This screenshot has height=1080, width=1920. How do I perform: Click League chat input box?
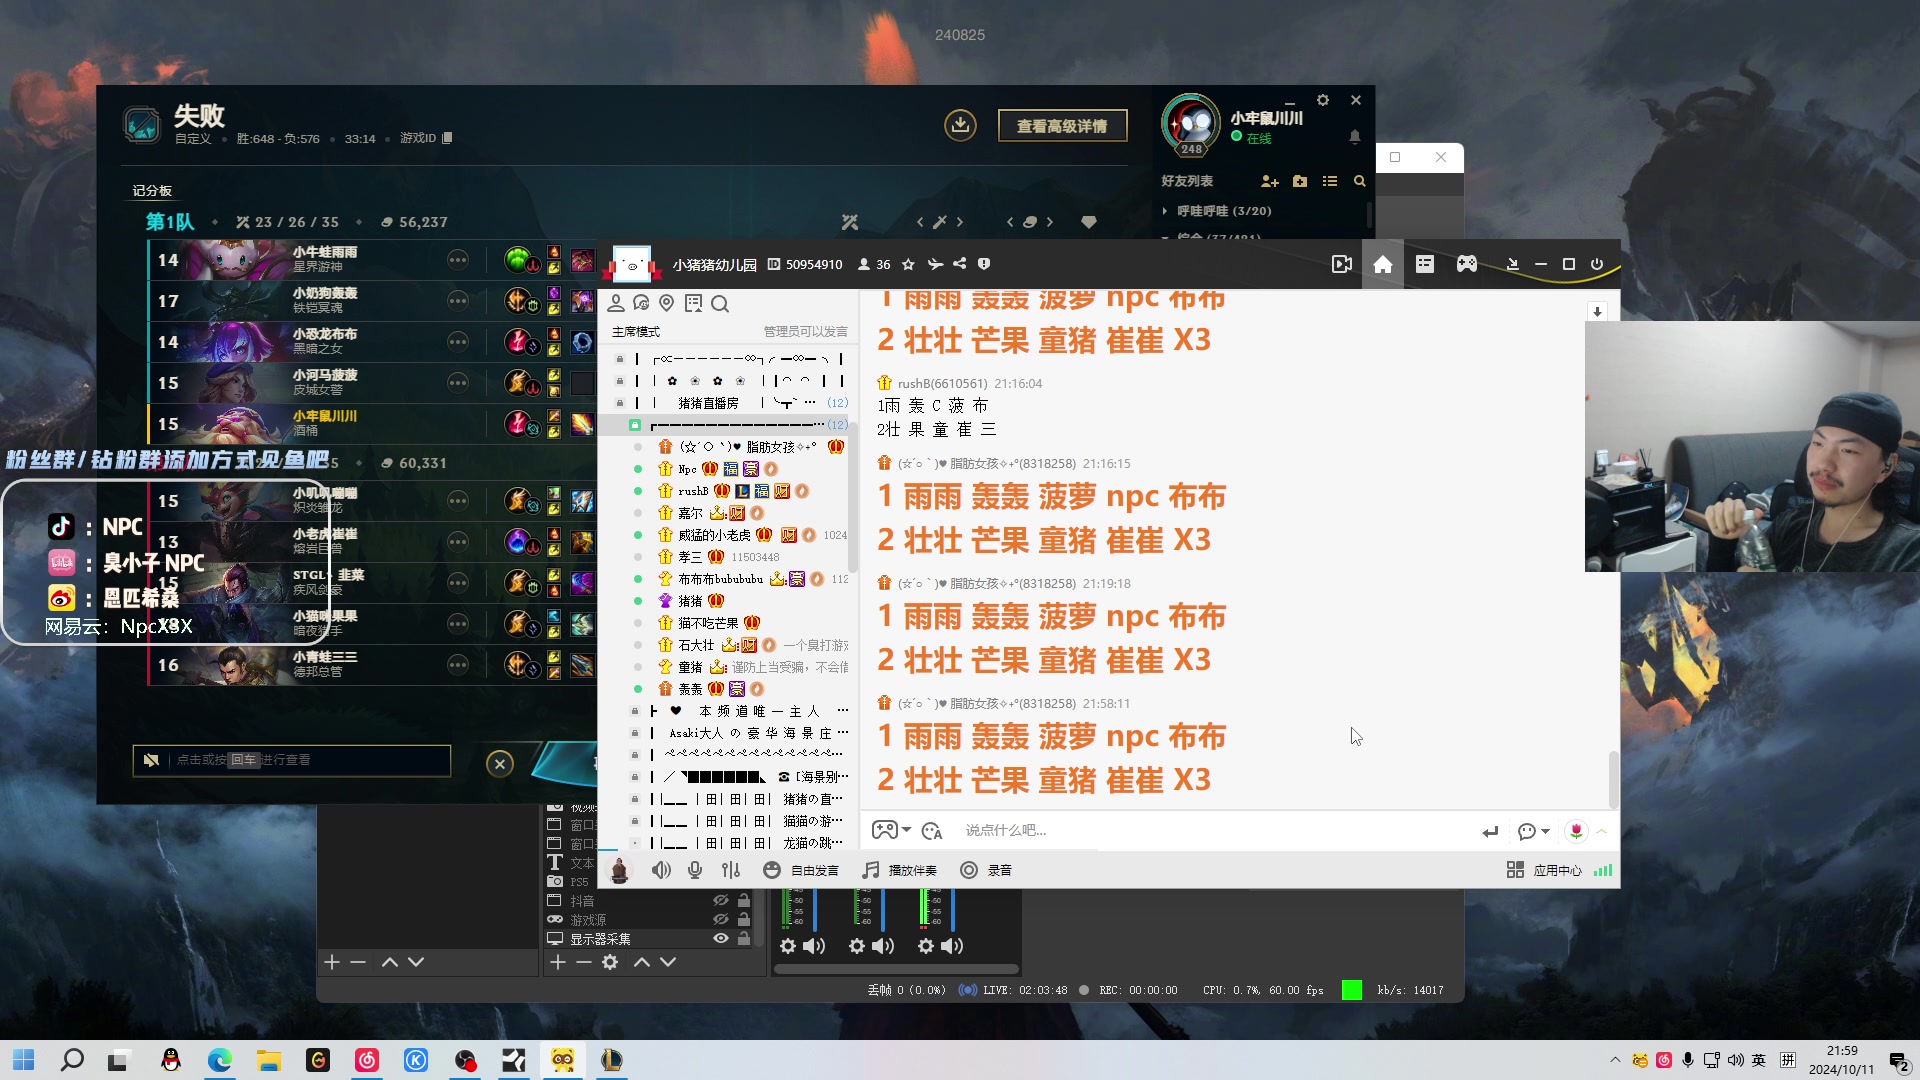point(291,760)
